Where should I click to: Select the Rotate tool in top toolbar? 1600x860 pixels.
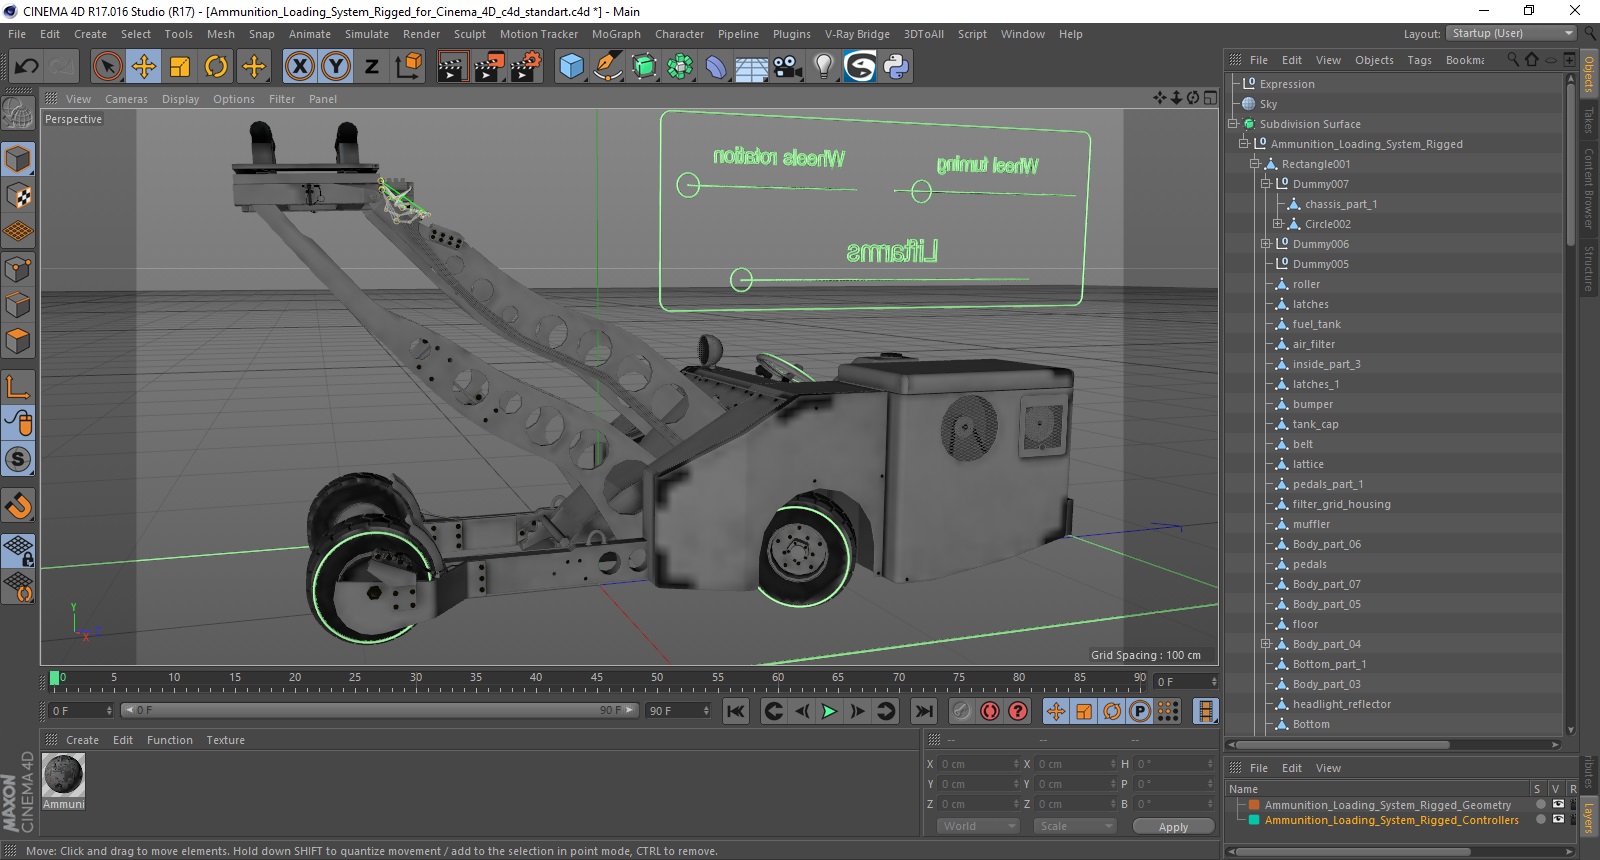(216, 67)
